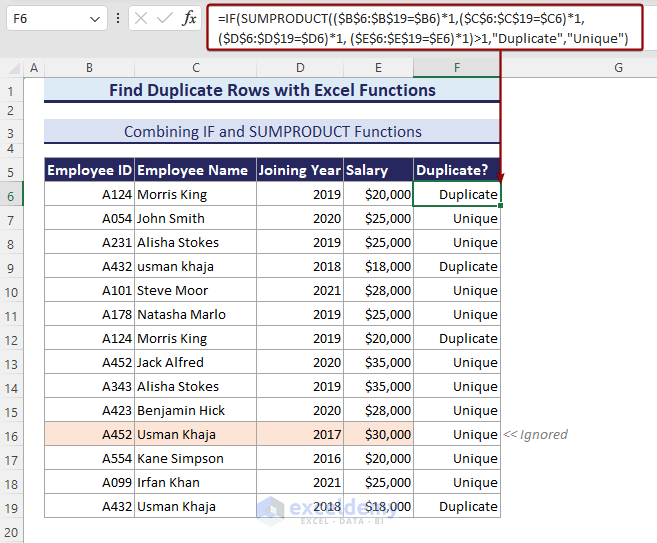657x543 pixels.
Task: Select column G header
Action: (x=618, y=68)
